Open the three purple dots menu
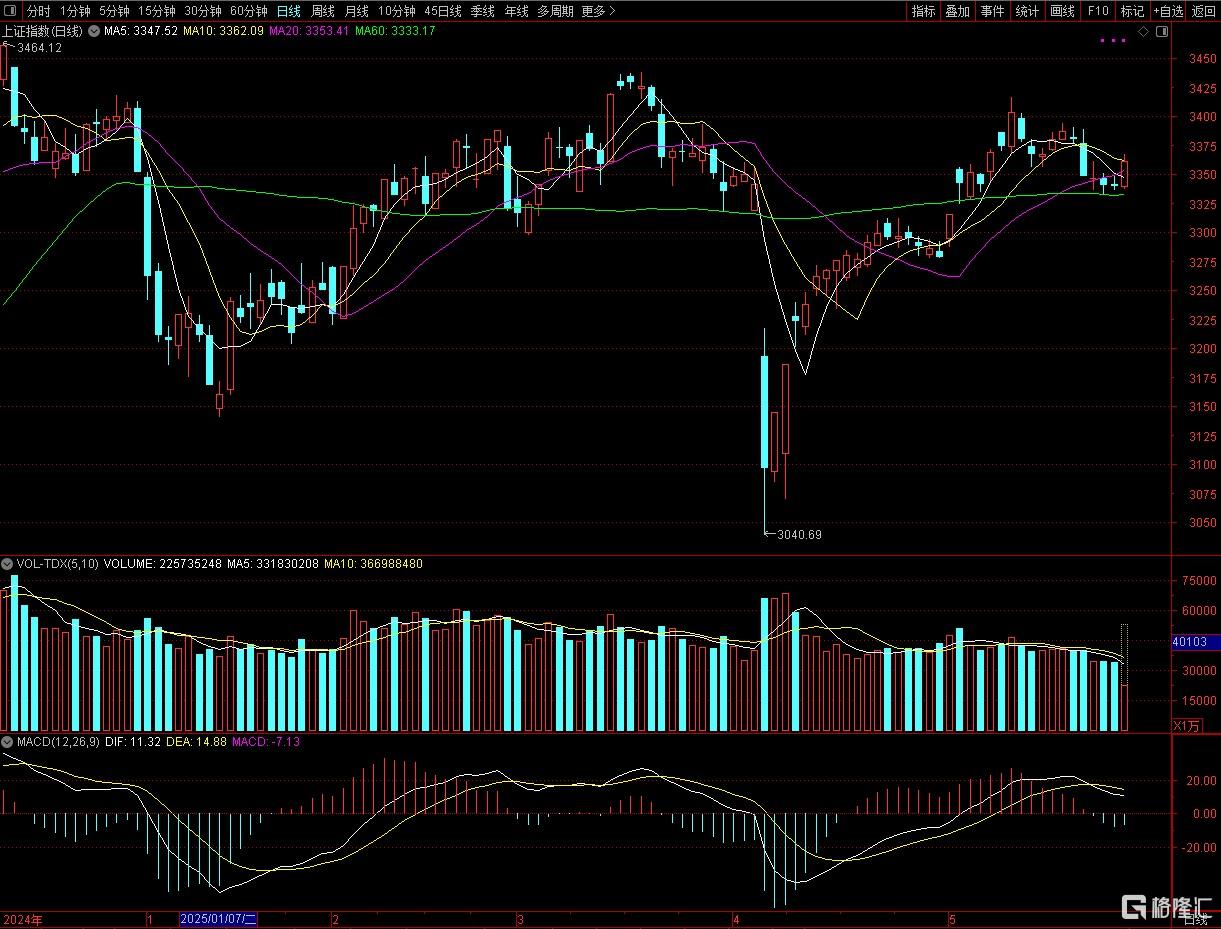Screen dimensions: 1221x929 coord(1112,40)
